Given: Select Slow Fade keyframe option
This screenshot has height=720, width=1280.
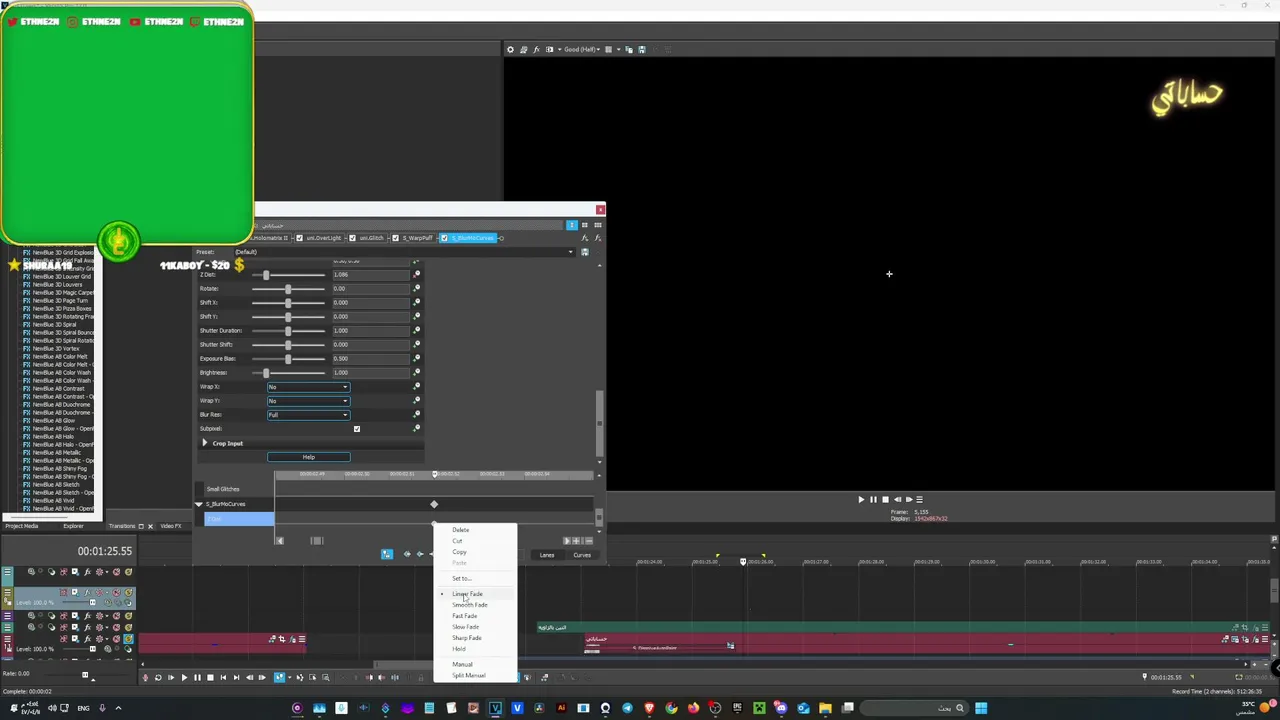Looking at the screenshot, I should (465, 627).
